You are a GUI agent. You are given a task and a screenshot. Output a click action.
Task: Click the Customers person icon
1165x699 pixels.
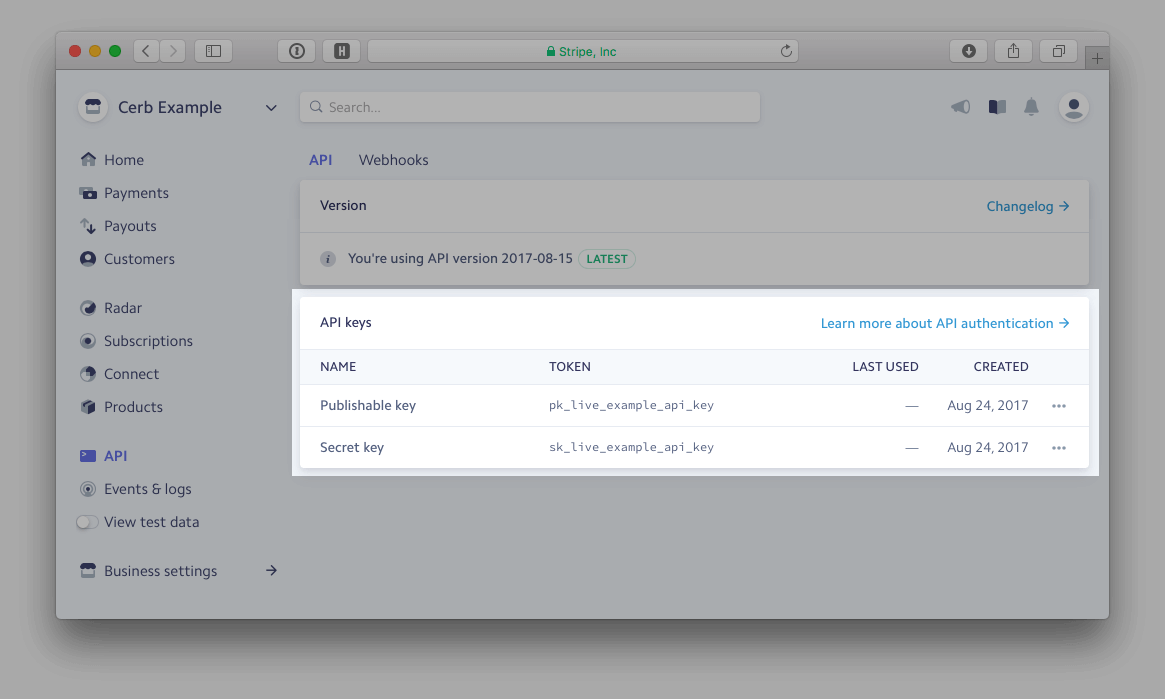point(88,259)
